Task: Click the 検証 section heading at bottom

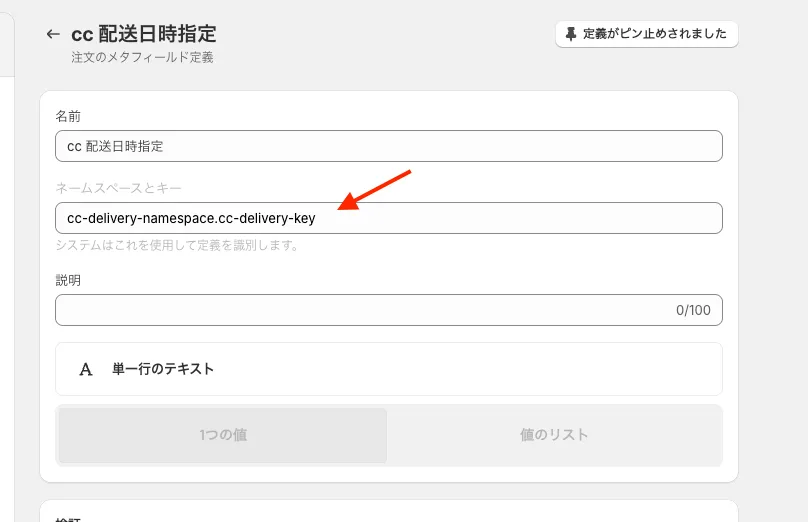Action: point(68,518)
